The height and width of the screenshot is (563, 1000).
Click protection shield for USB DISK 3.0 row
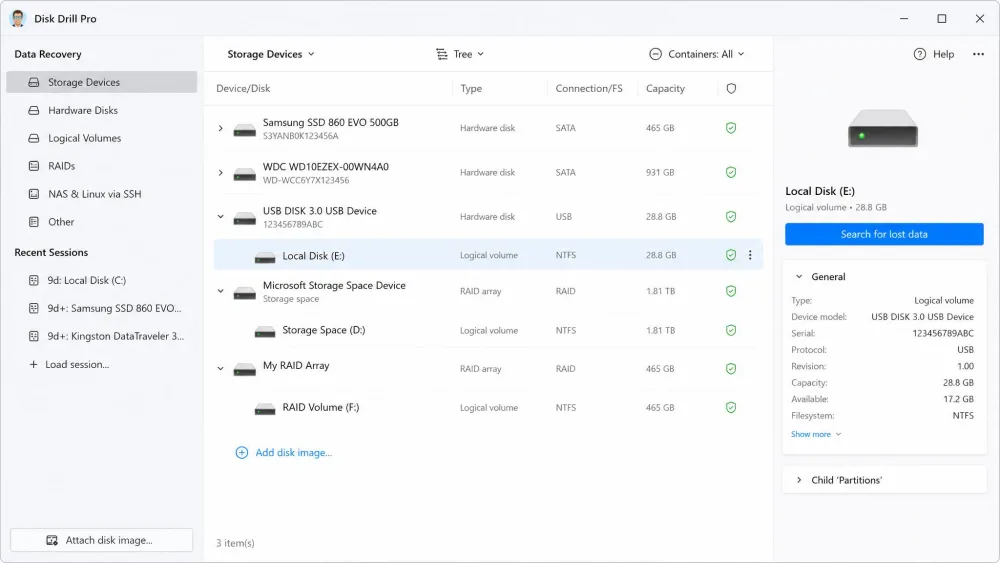[x=731, y=217]
